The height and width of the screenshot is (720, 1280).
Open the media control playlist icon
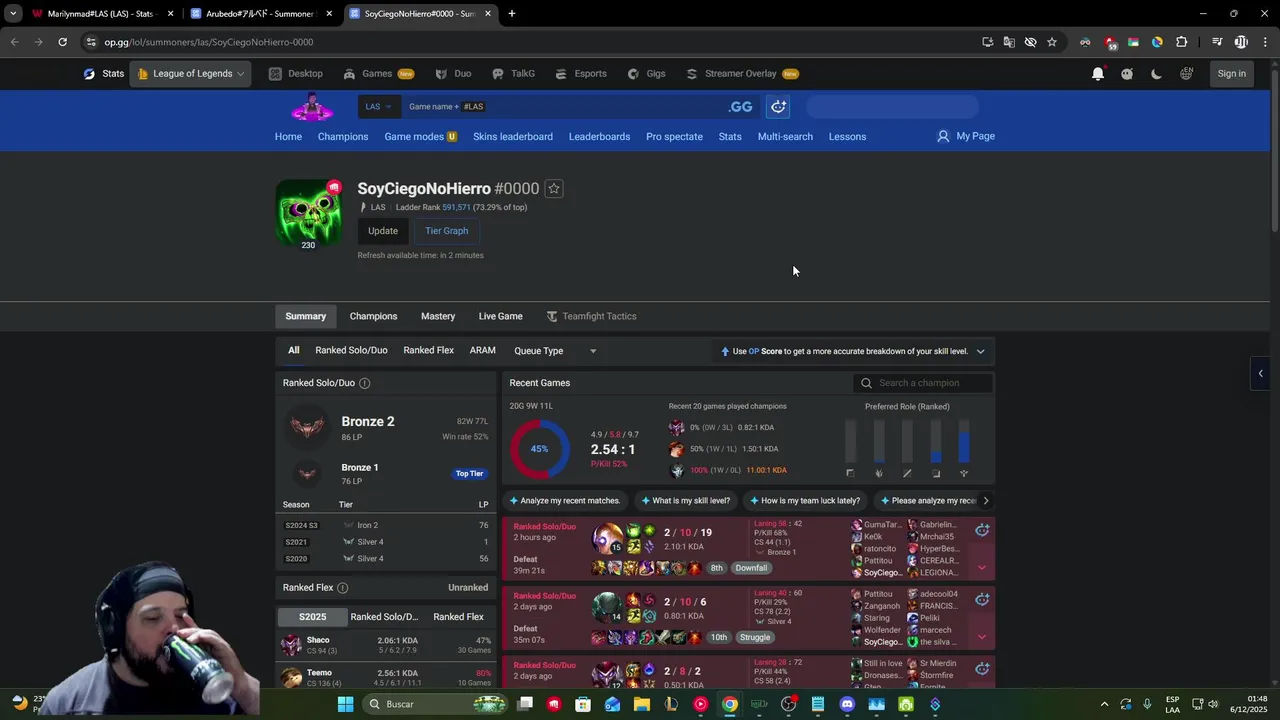(x=1217, y=42)
